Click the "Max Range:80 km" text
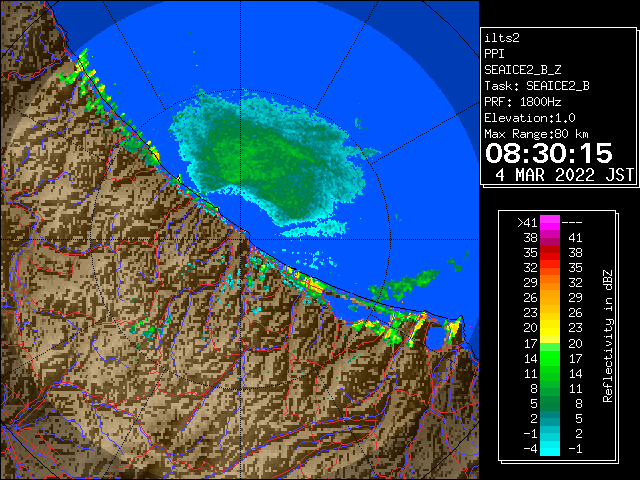 pos(536,134)
